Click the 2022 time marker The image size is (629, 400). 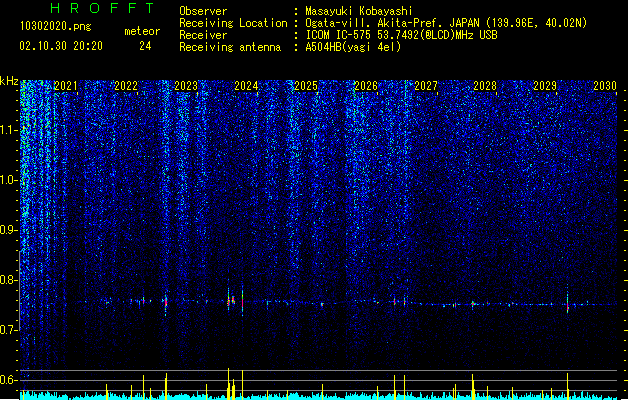click(x=126, y=86)
